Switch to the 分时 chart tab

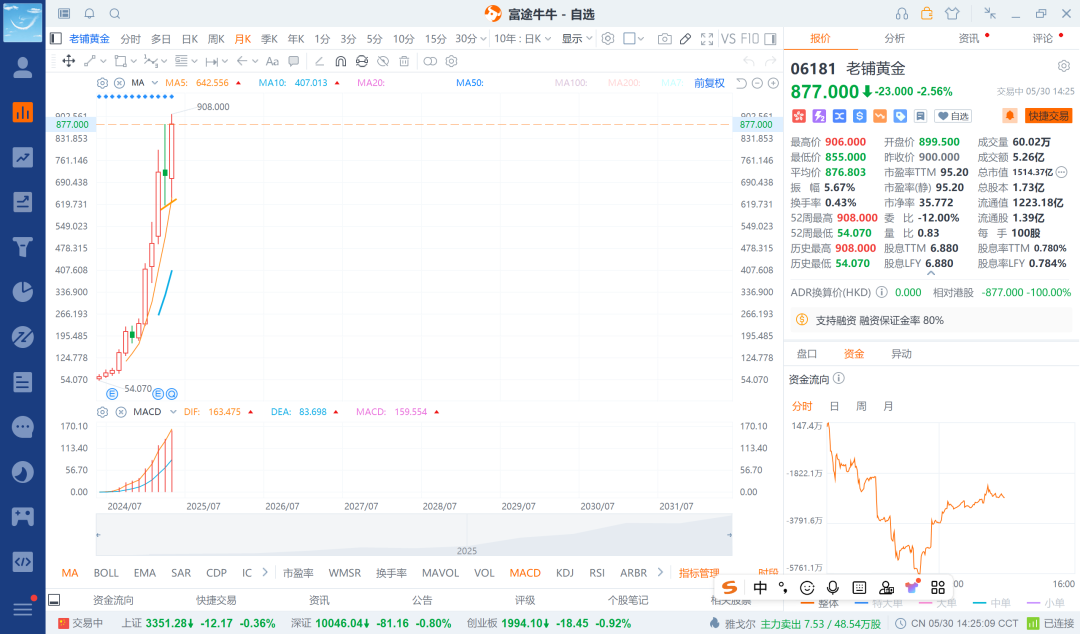point(130,39)
